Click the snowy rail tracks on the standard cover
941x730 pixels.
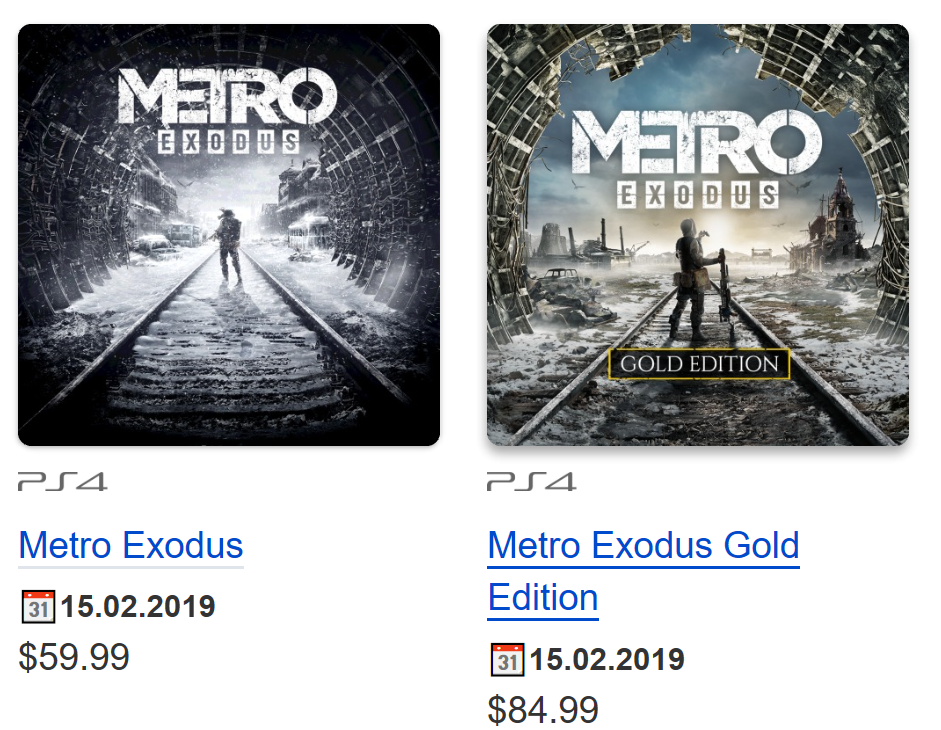230,370
